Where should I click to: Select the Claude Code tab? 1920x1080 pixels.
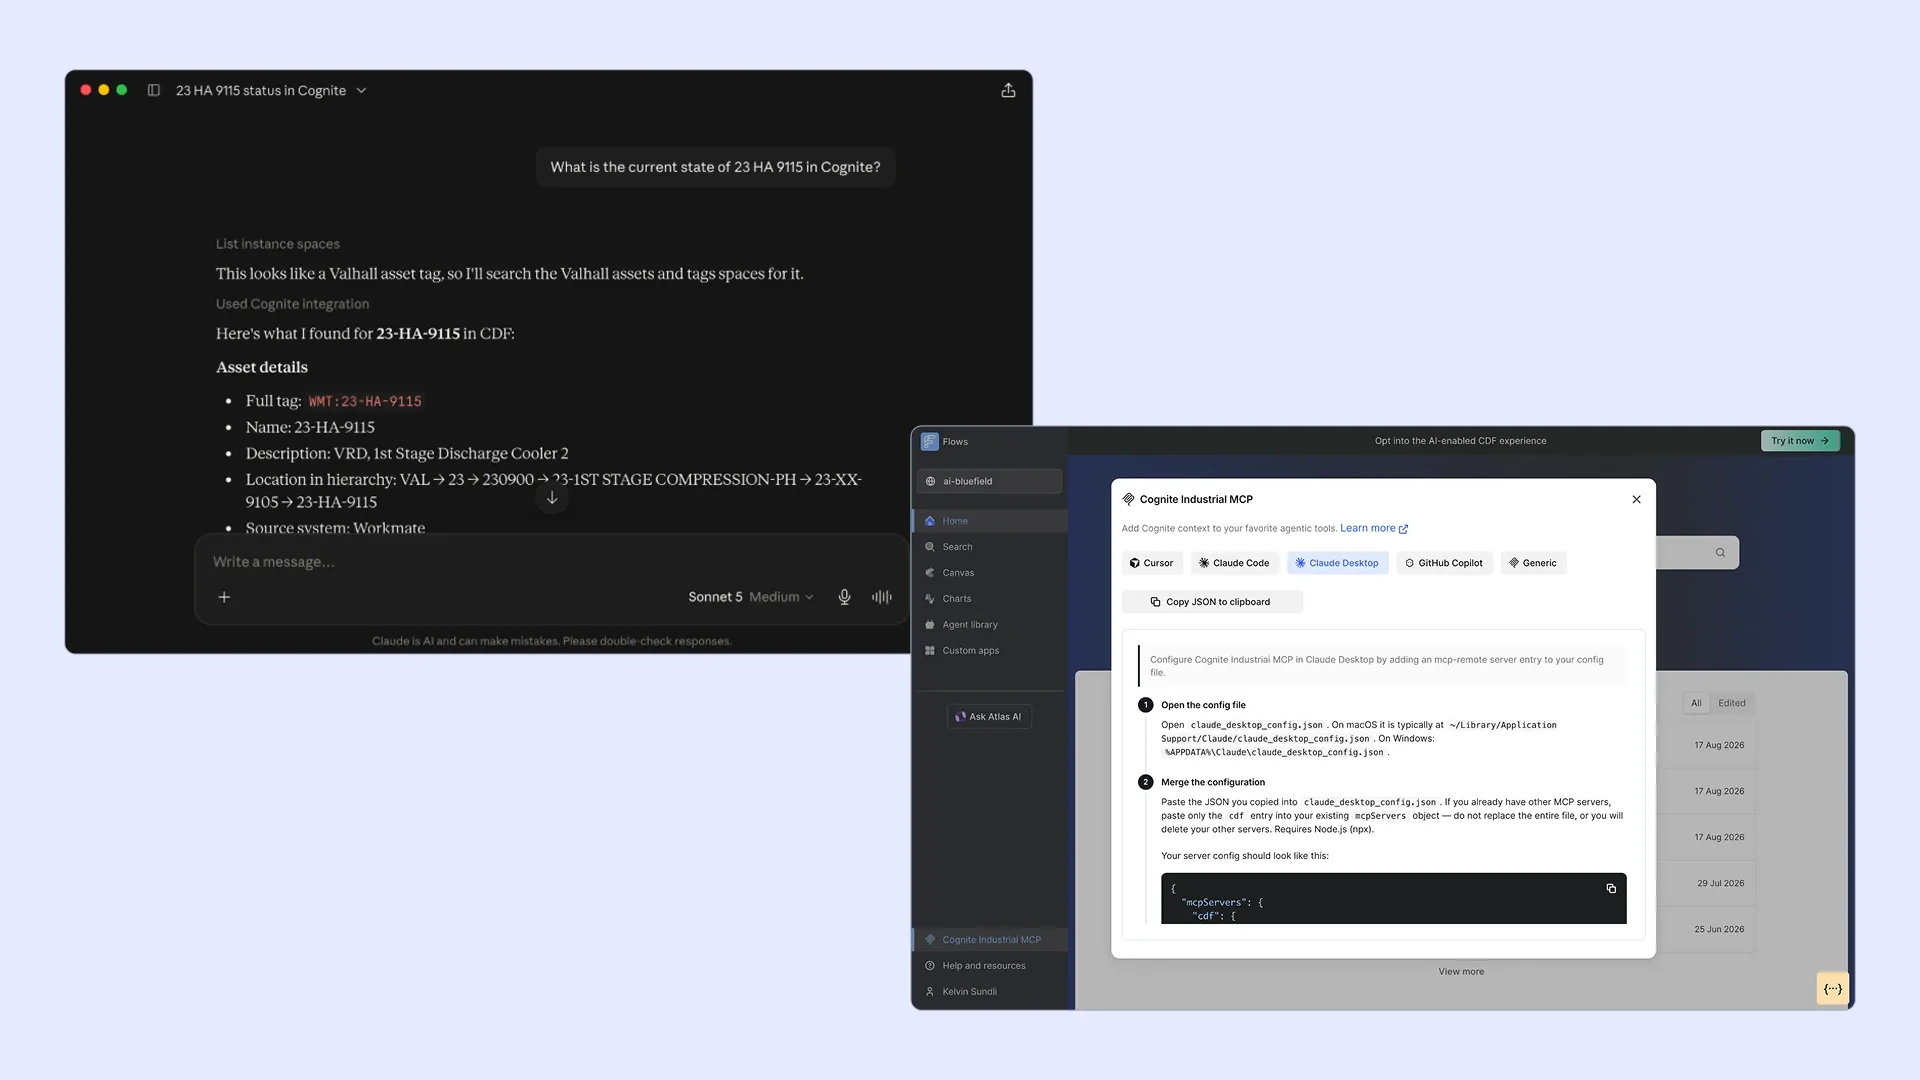(1234, 563)
